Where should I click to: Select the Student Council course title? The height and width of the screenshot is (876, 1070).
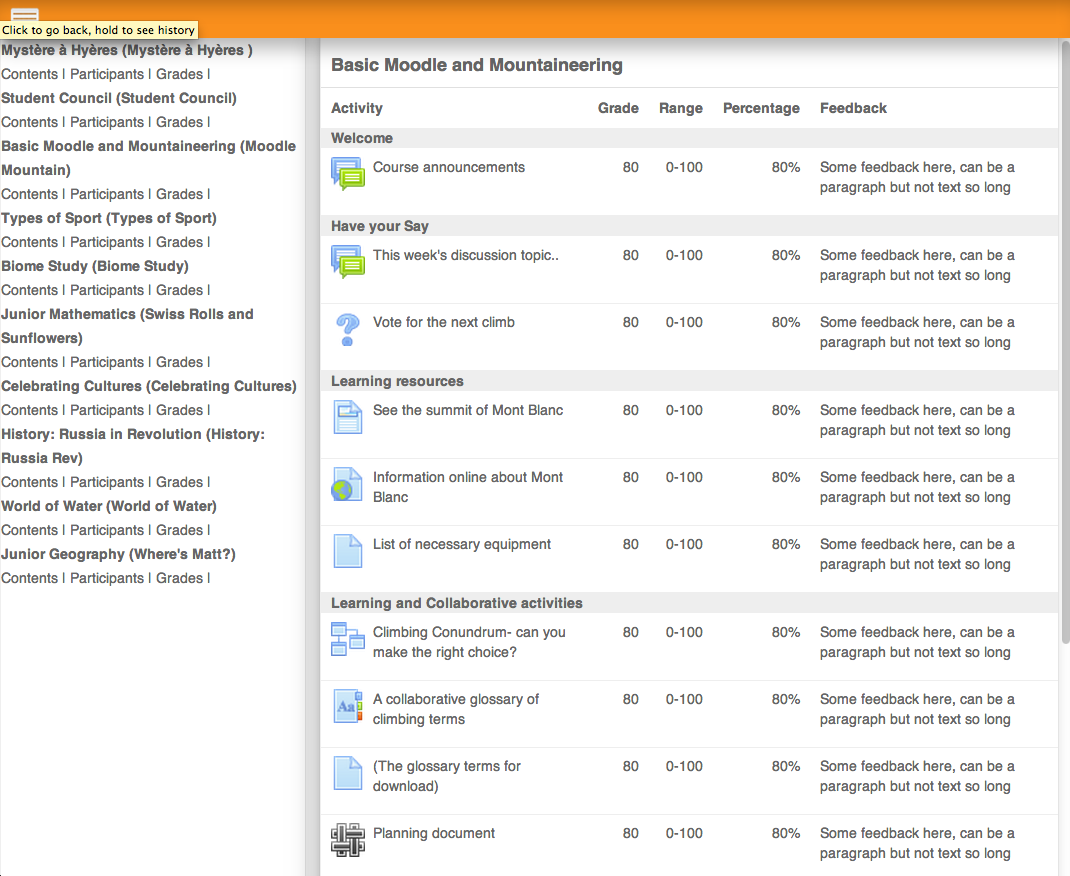(x=119, y=98)
